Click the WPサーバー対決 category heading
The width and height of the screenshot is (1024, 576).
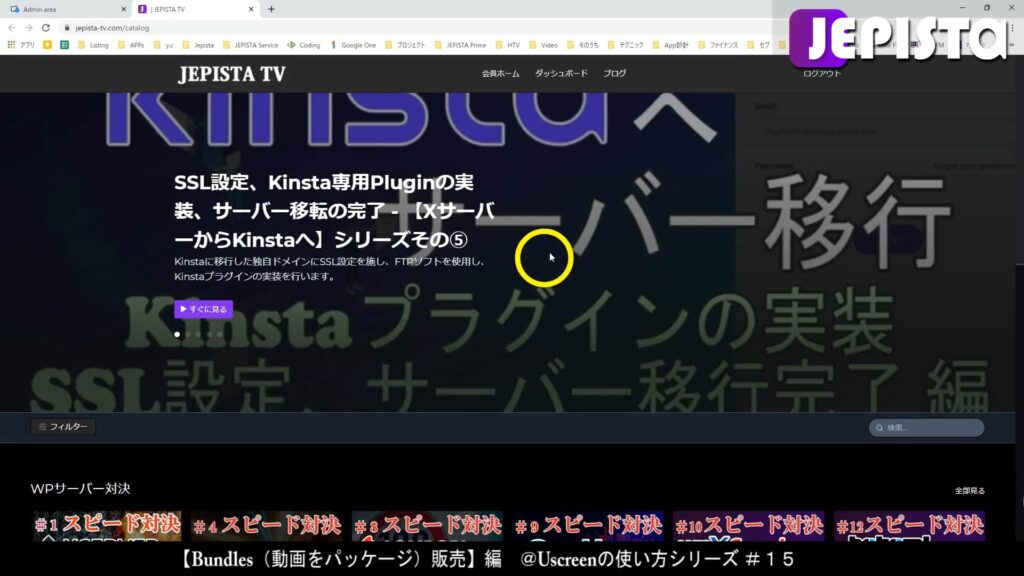pos(80,488)
